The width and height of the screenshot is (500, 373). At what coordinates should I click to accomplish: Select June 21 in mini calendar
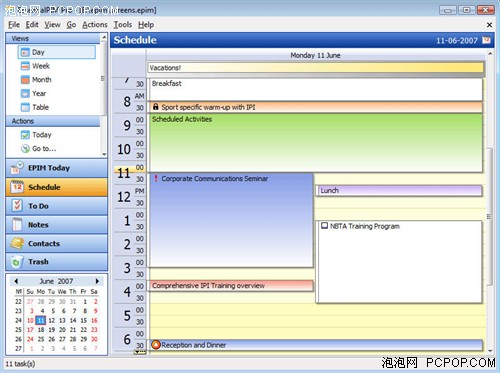click(x=73, y=330)
